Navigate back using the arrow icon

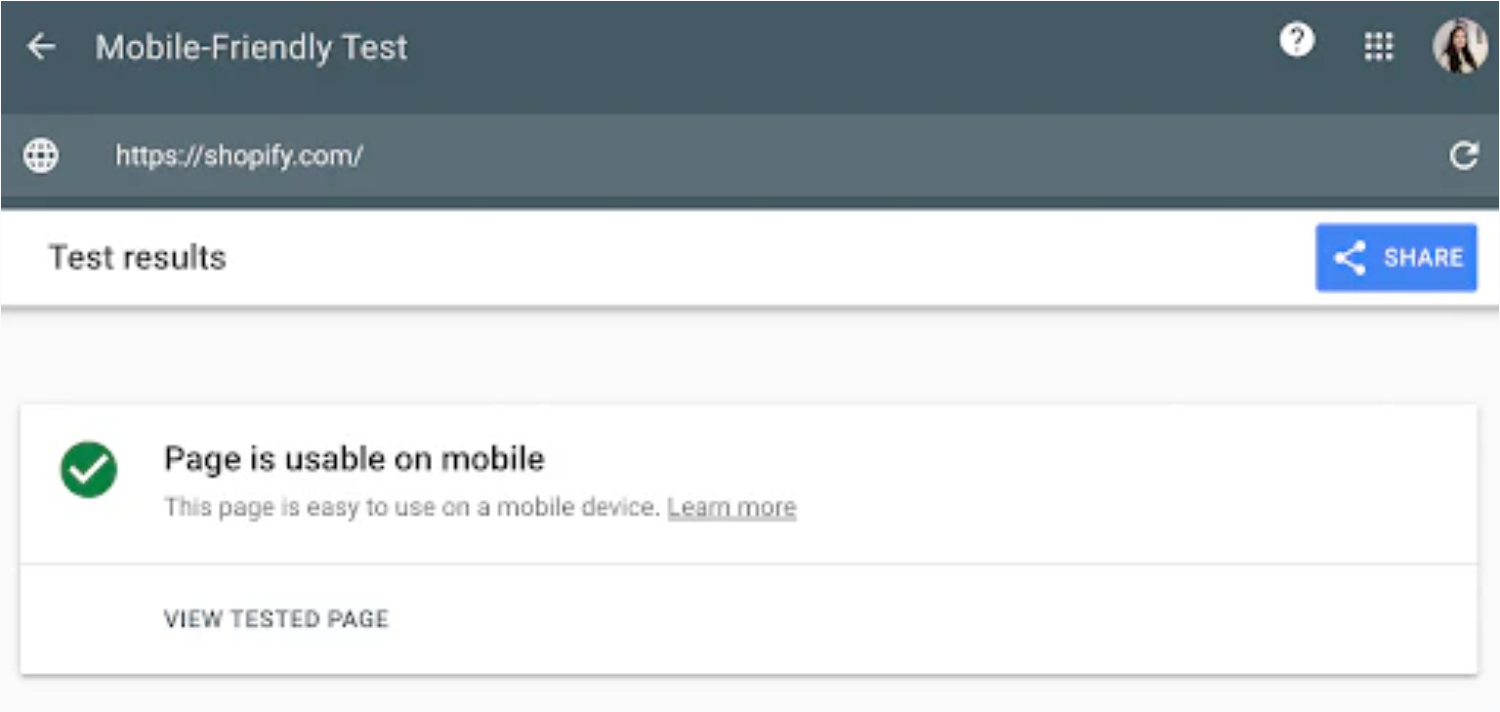click(44, 47)
